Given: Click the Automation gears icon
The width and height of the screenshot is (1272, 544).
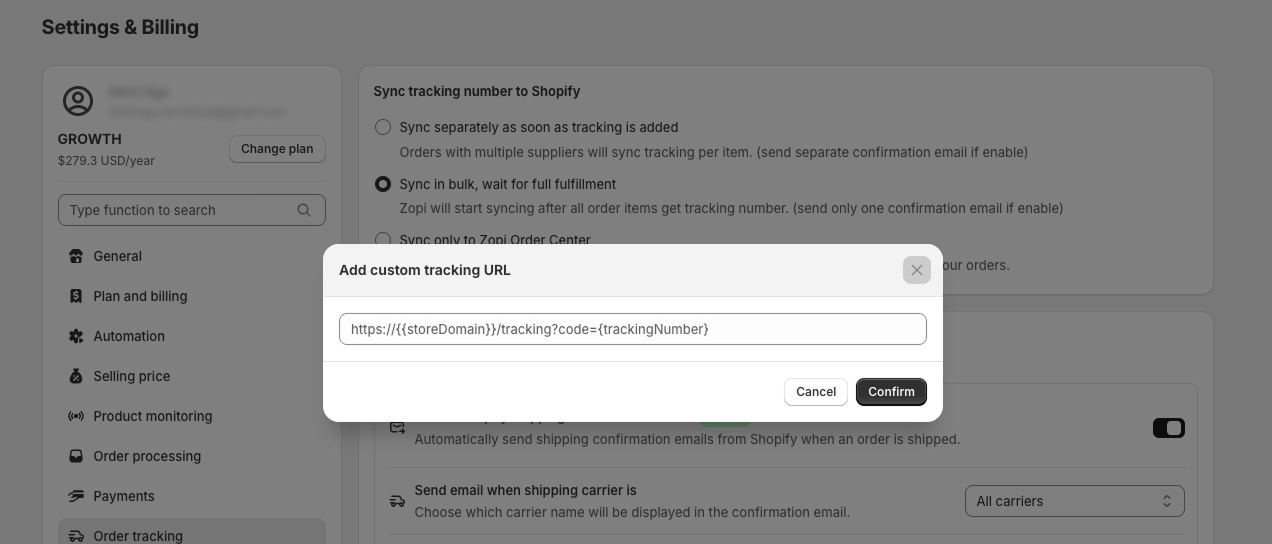Looking at the screenshot, I should point(76,336).
